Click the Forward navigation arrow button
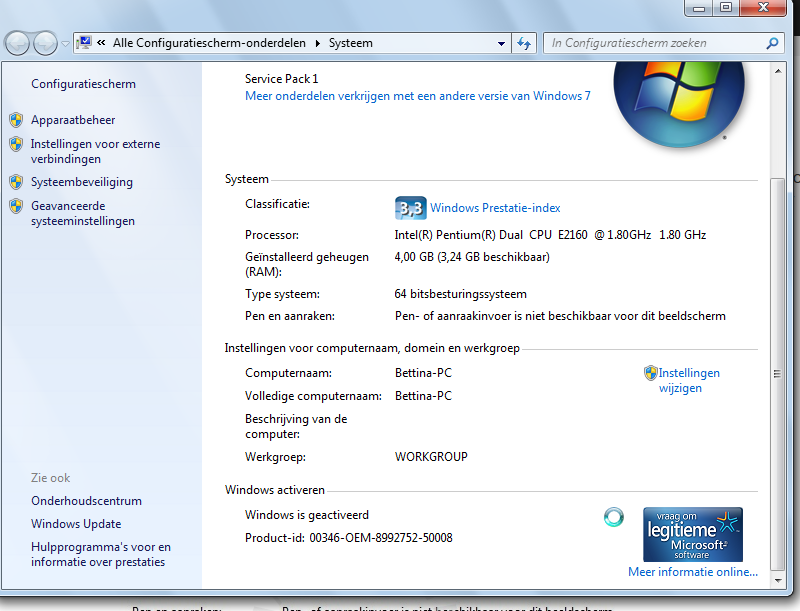 (x=45, y=43)
